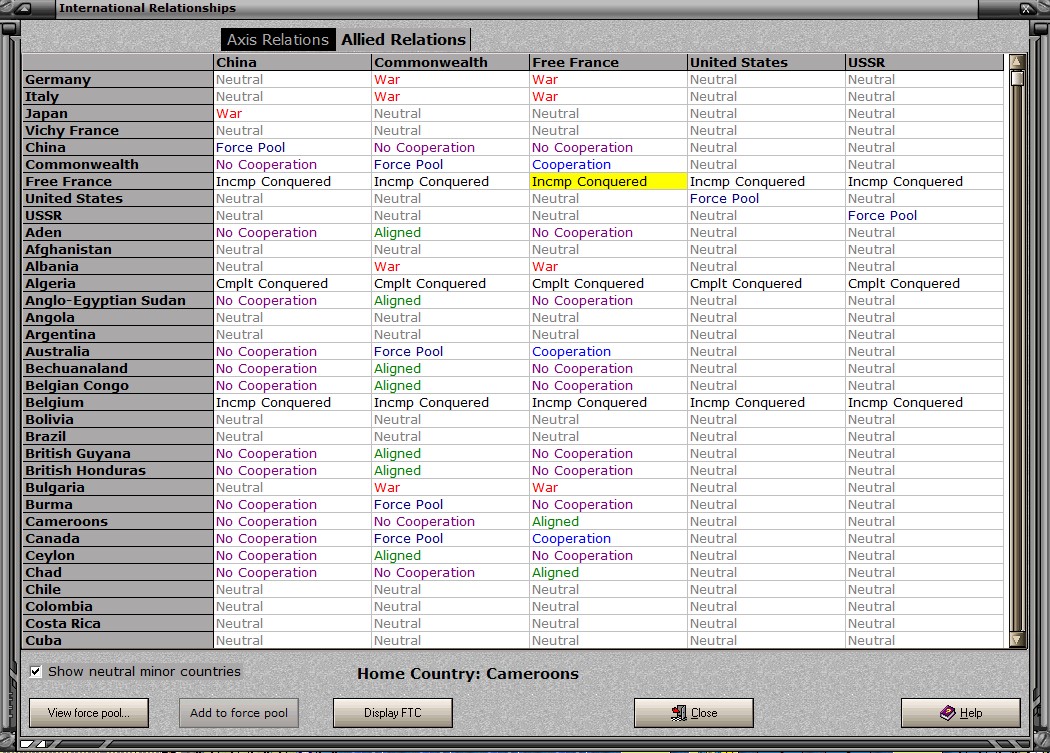
Task: Click Bulgaria's War cell under Free France
Action: click(608, 488)
